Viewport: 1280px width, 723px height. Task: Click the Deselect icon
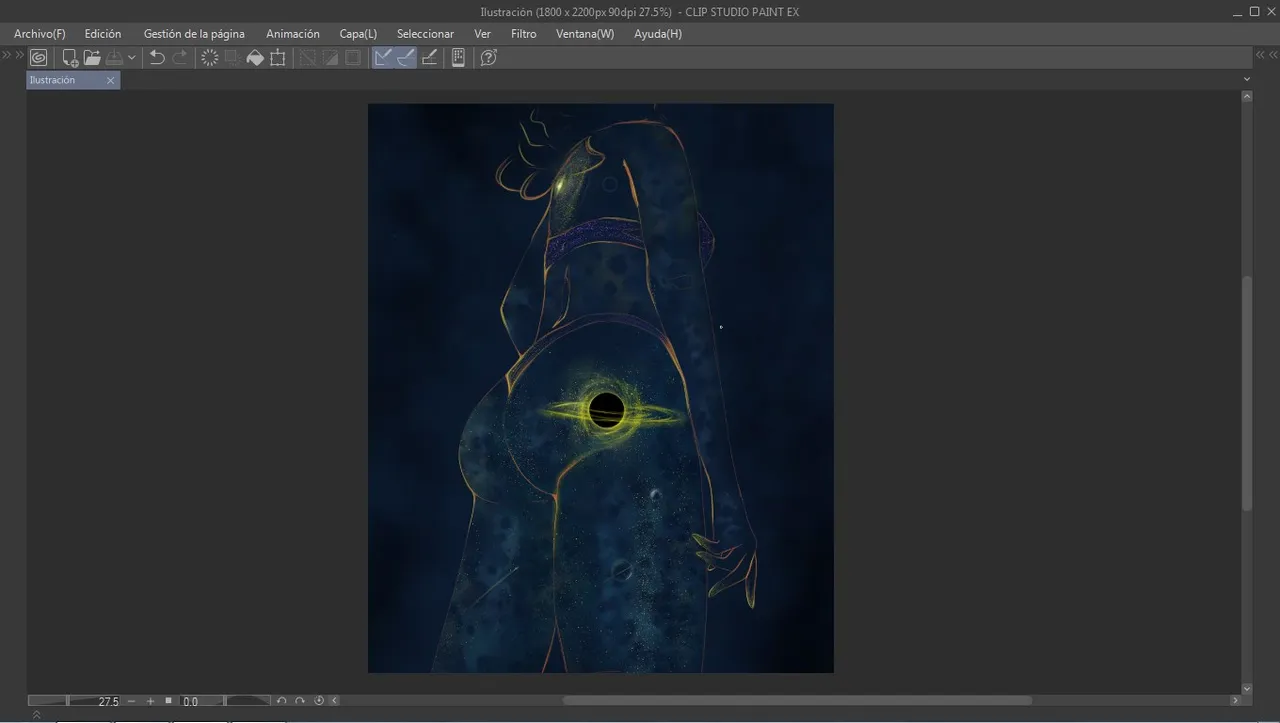point(308,58)
